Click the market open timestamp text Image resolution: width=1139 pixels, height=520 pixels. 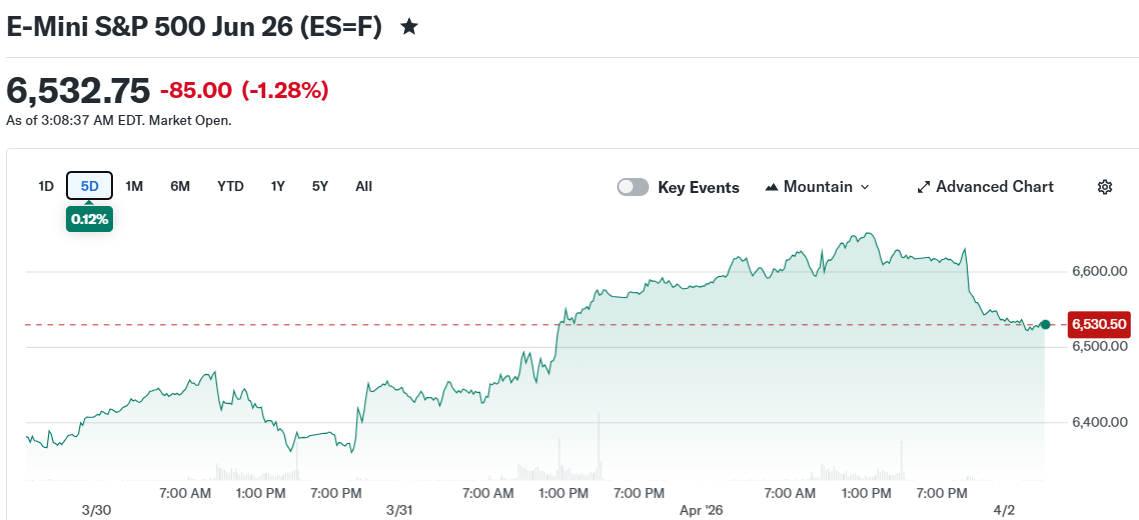click(x=119, y=121)
